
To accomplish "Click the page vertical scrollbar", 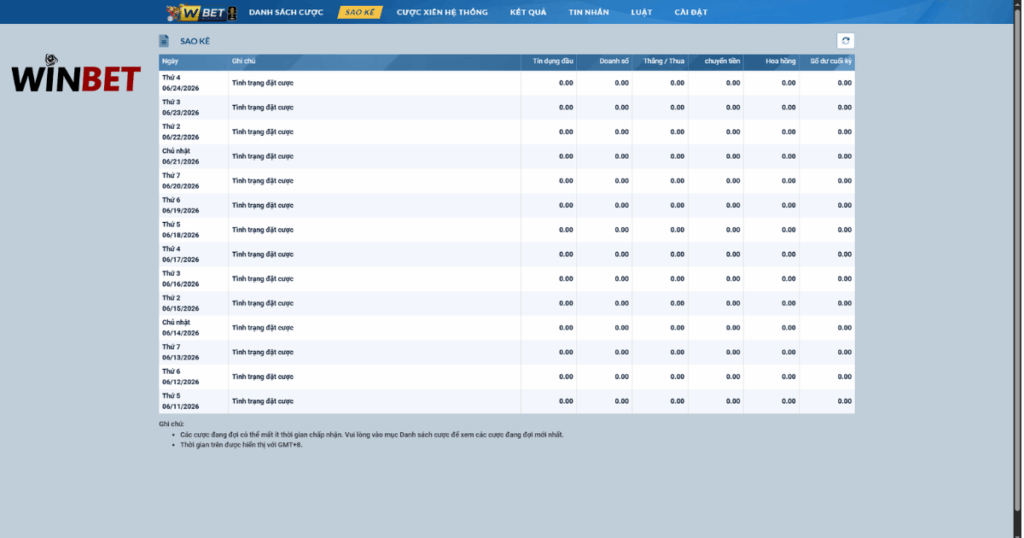I will 1017,258.
